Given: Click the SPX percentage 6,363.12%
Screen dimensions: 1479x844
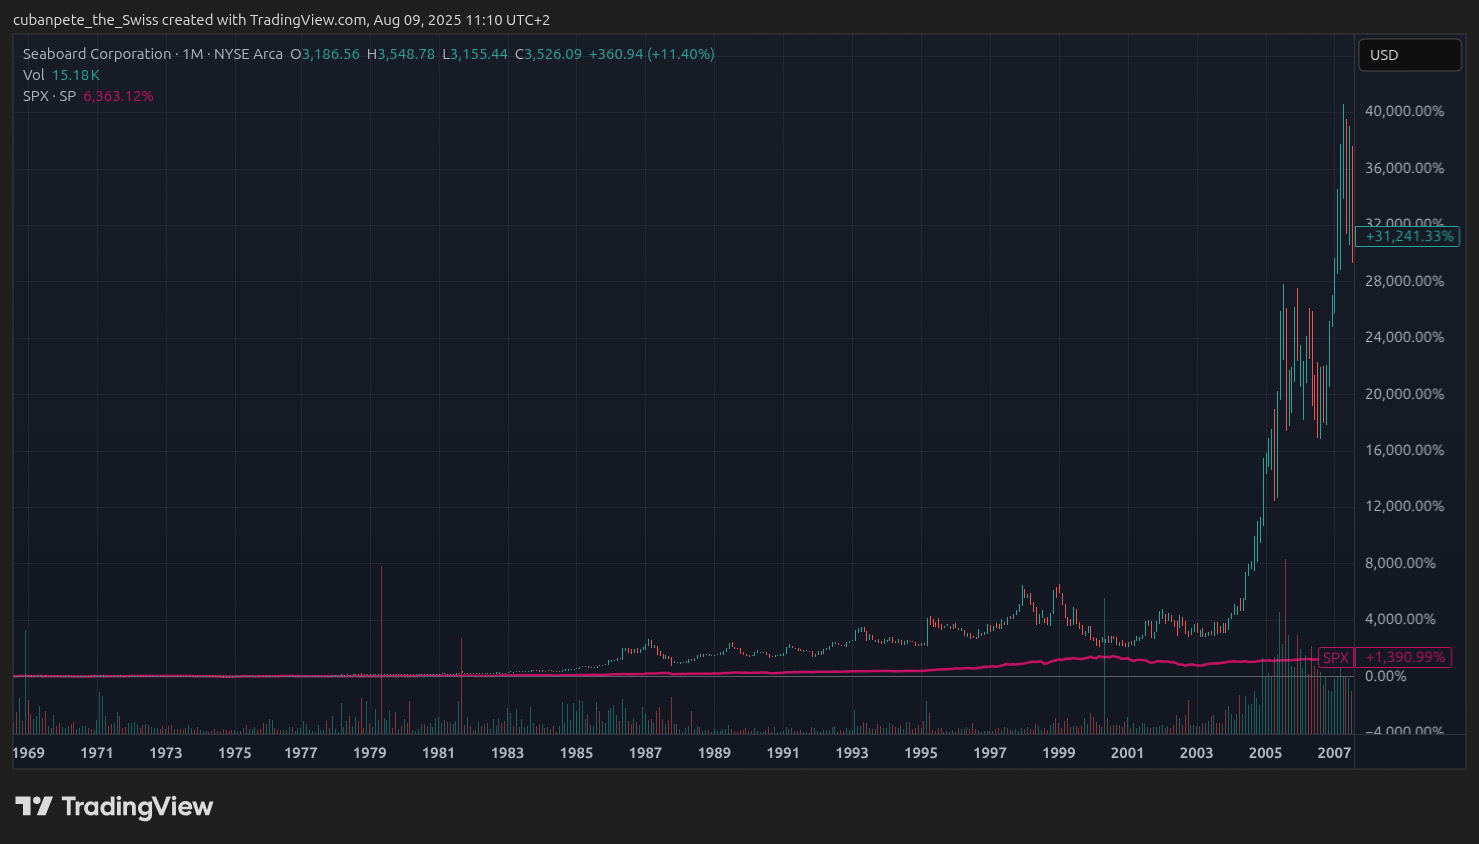Looking at the screenshot, I should point(118,96).
